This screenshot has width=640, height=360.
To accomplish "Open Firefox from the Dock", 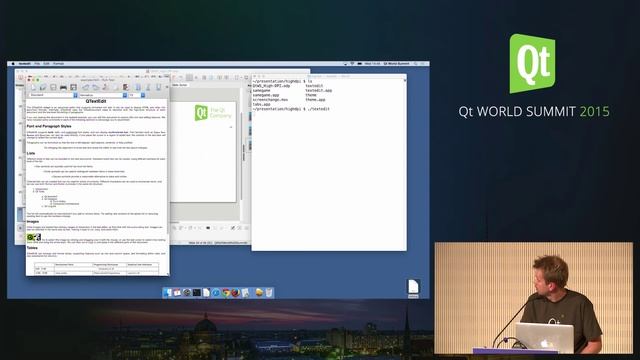I will 236,293.
